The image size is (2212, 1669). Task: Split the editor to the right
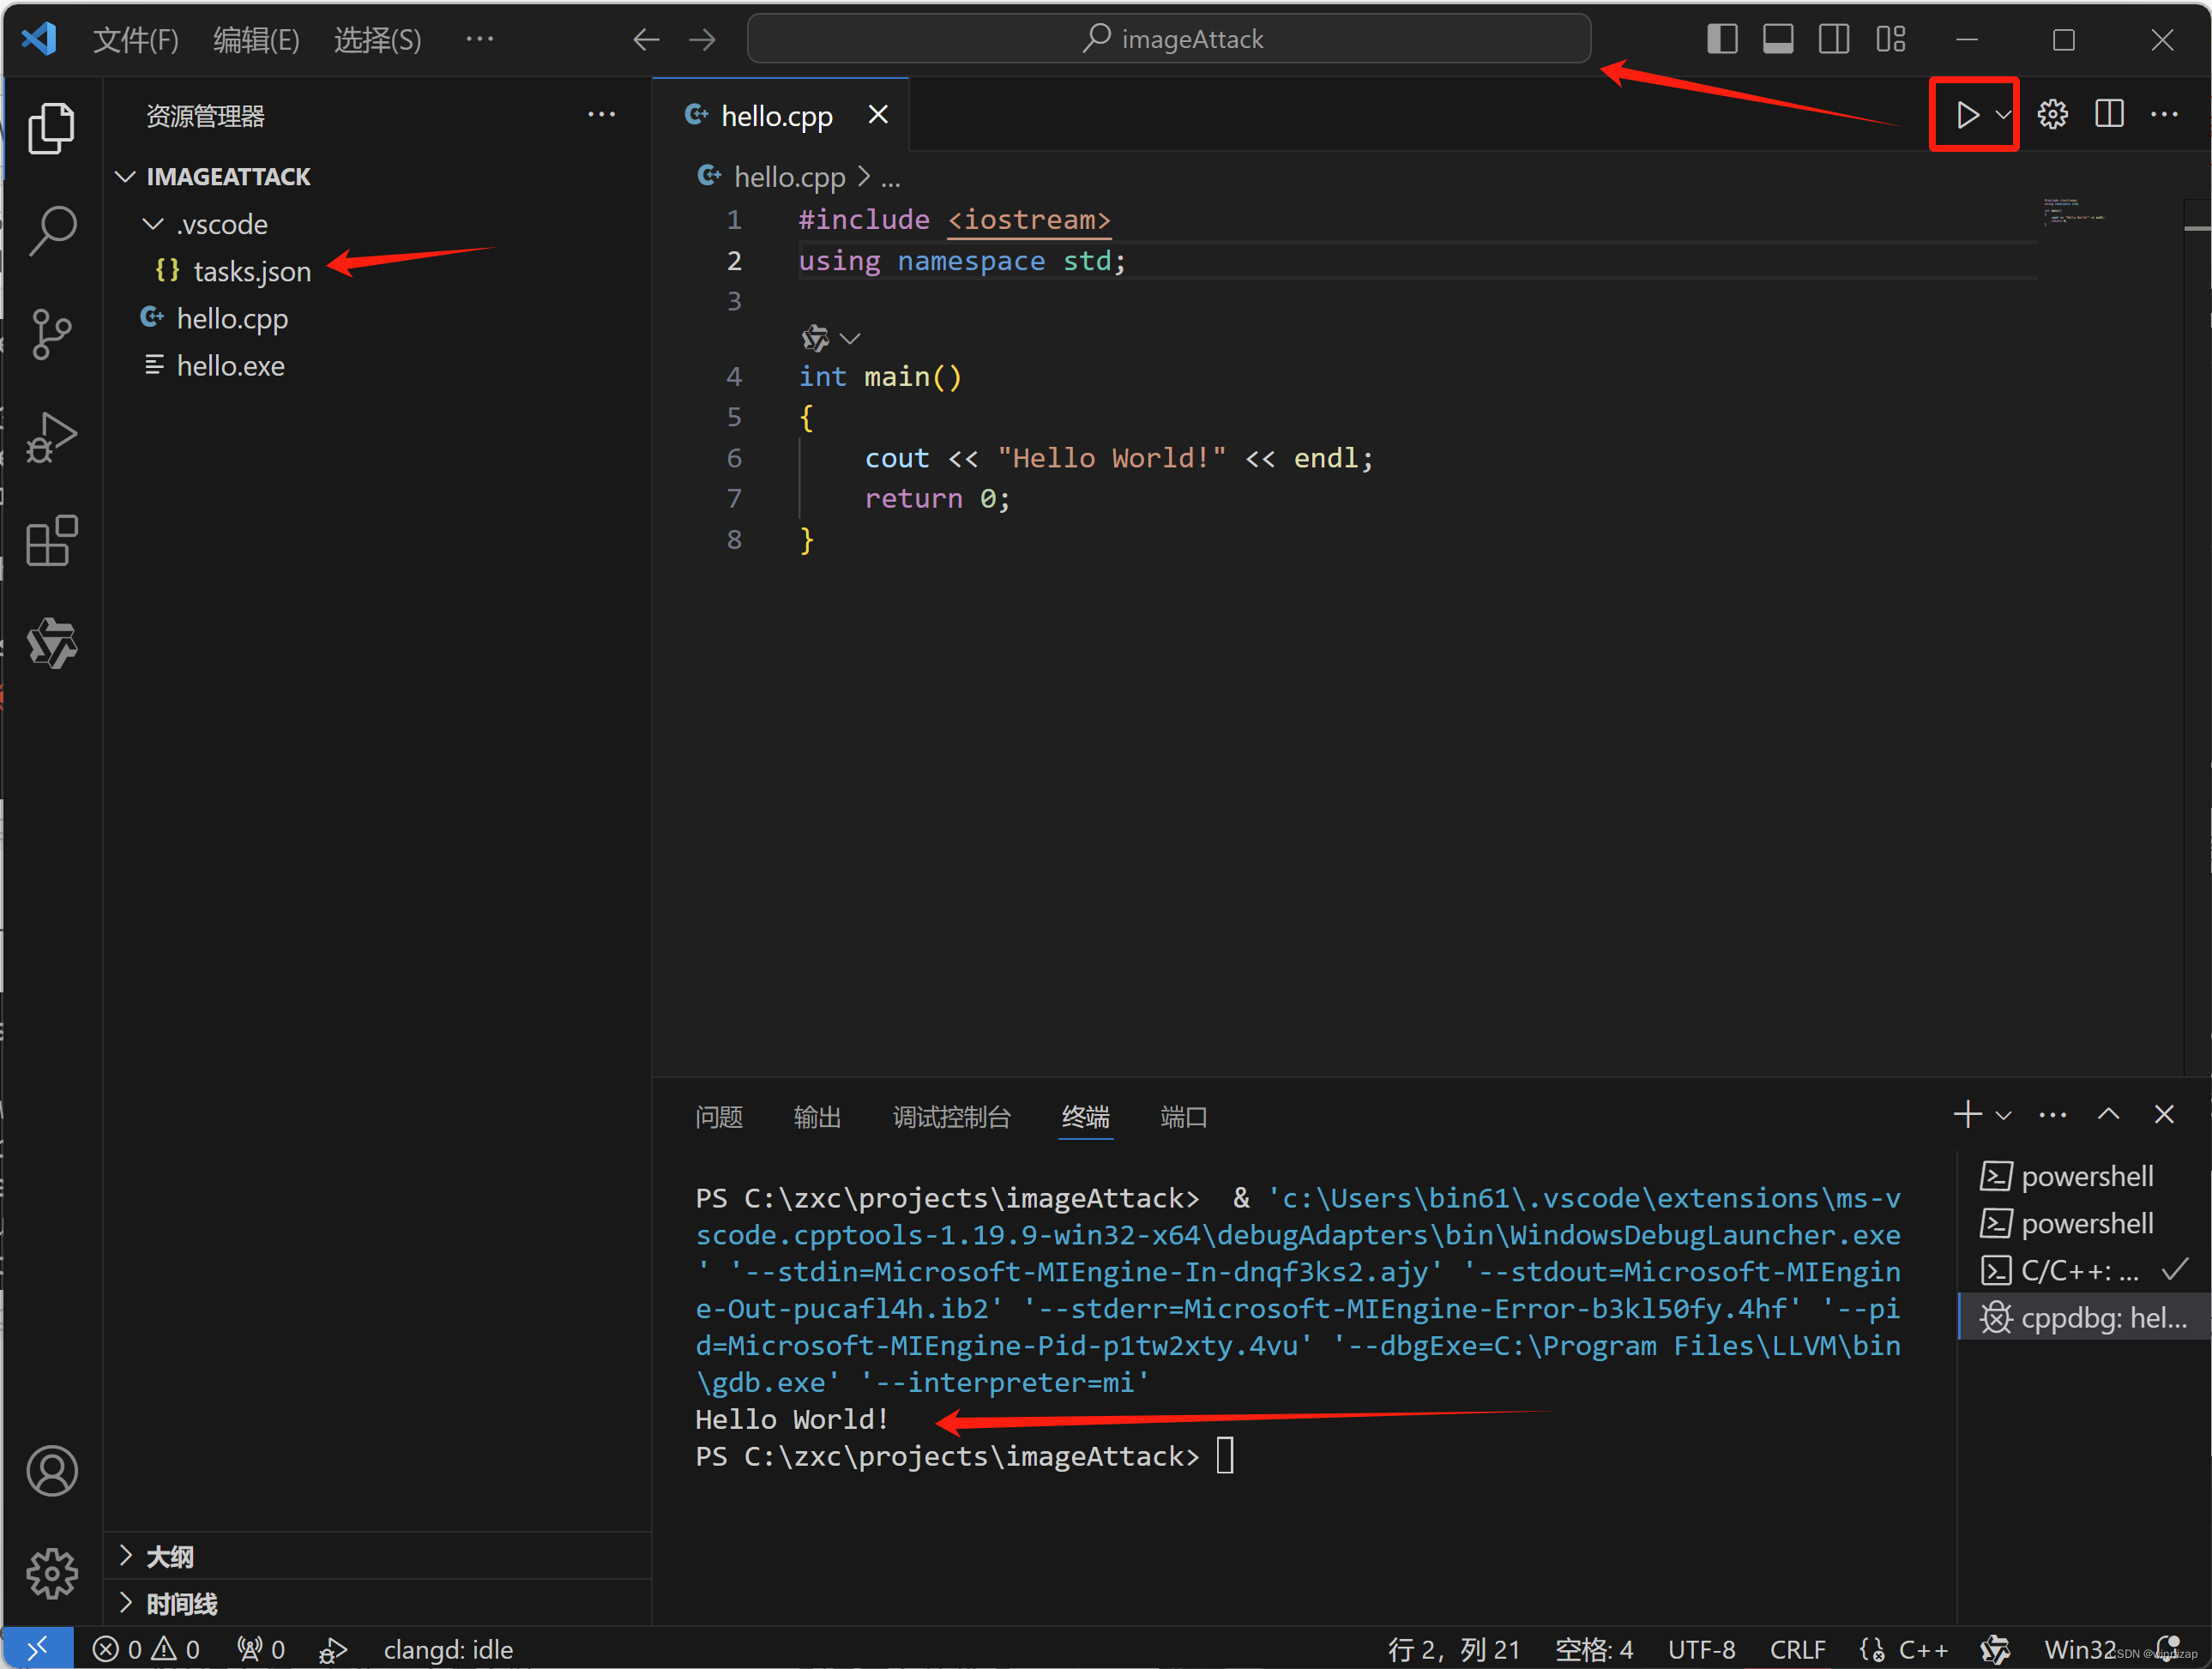(x=2109, y=114)
